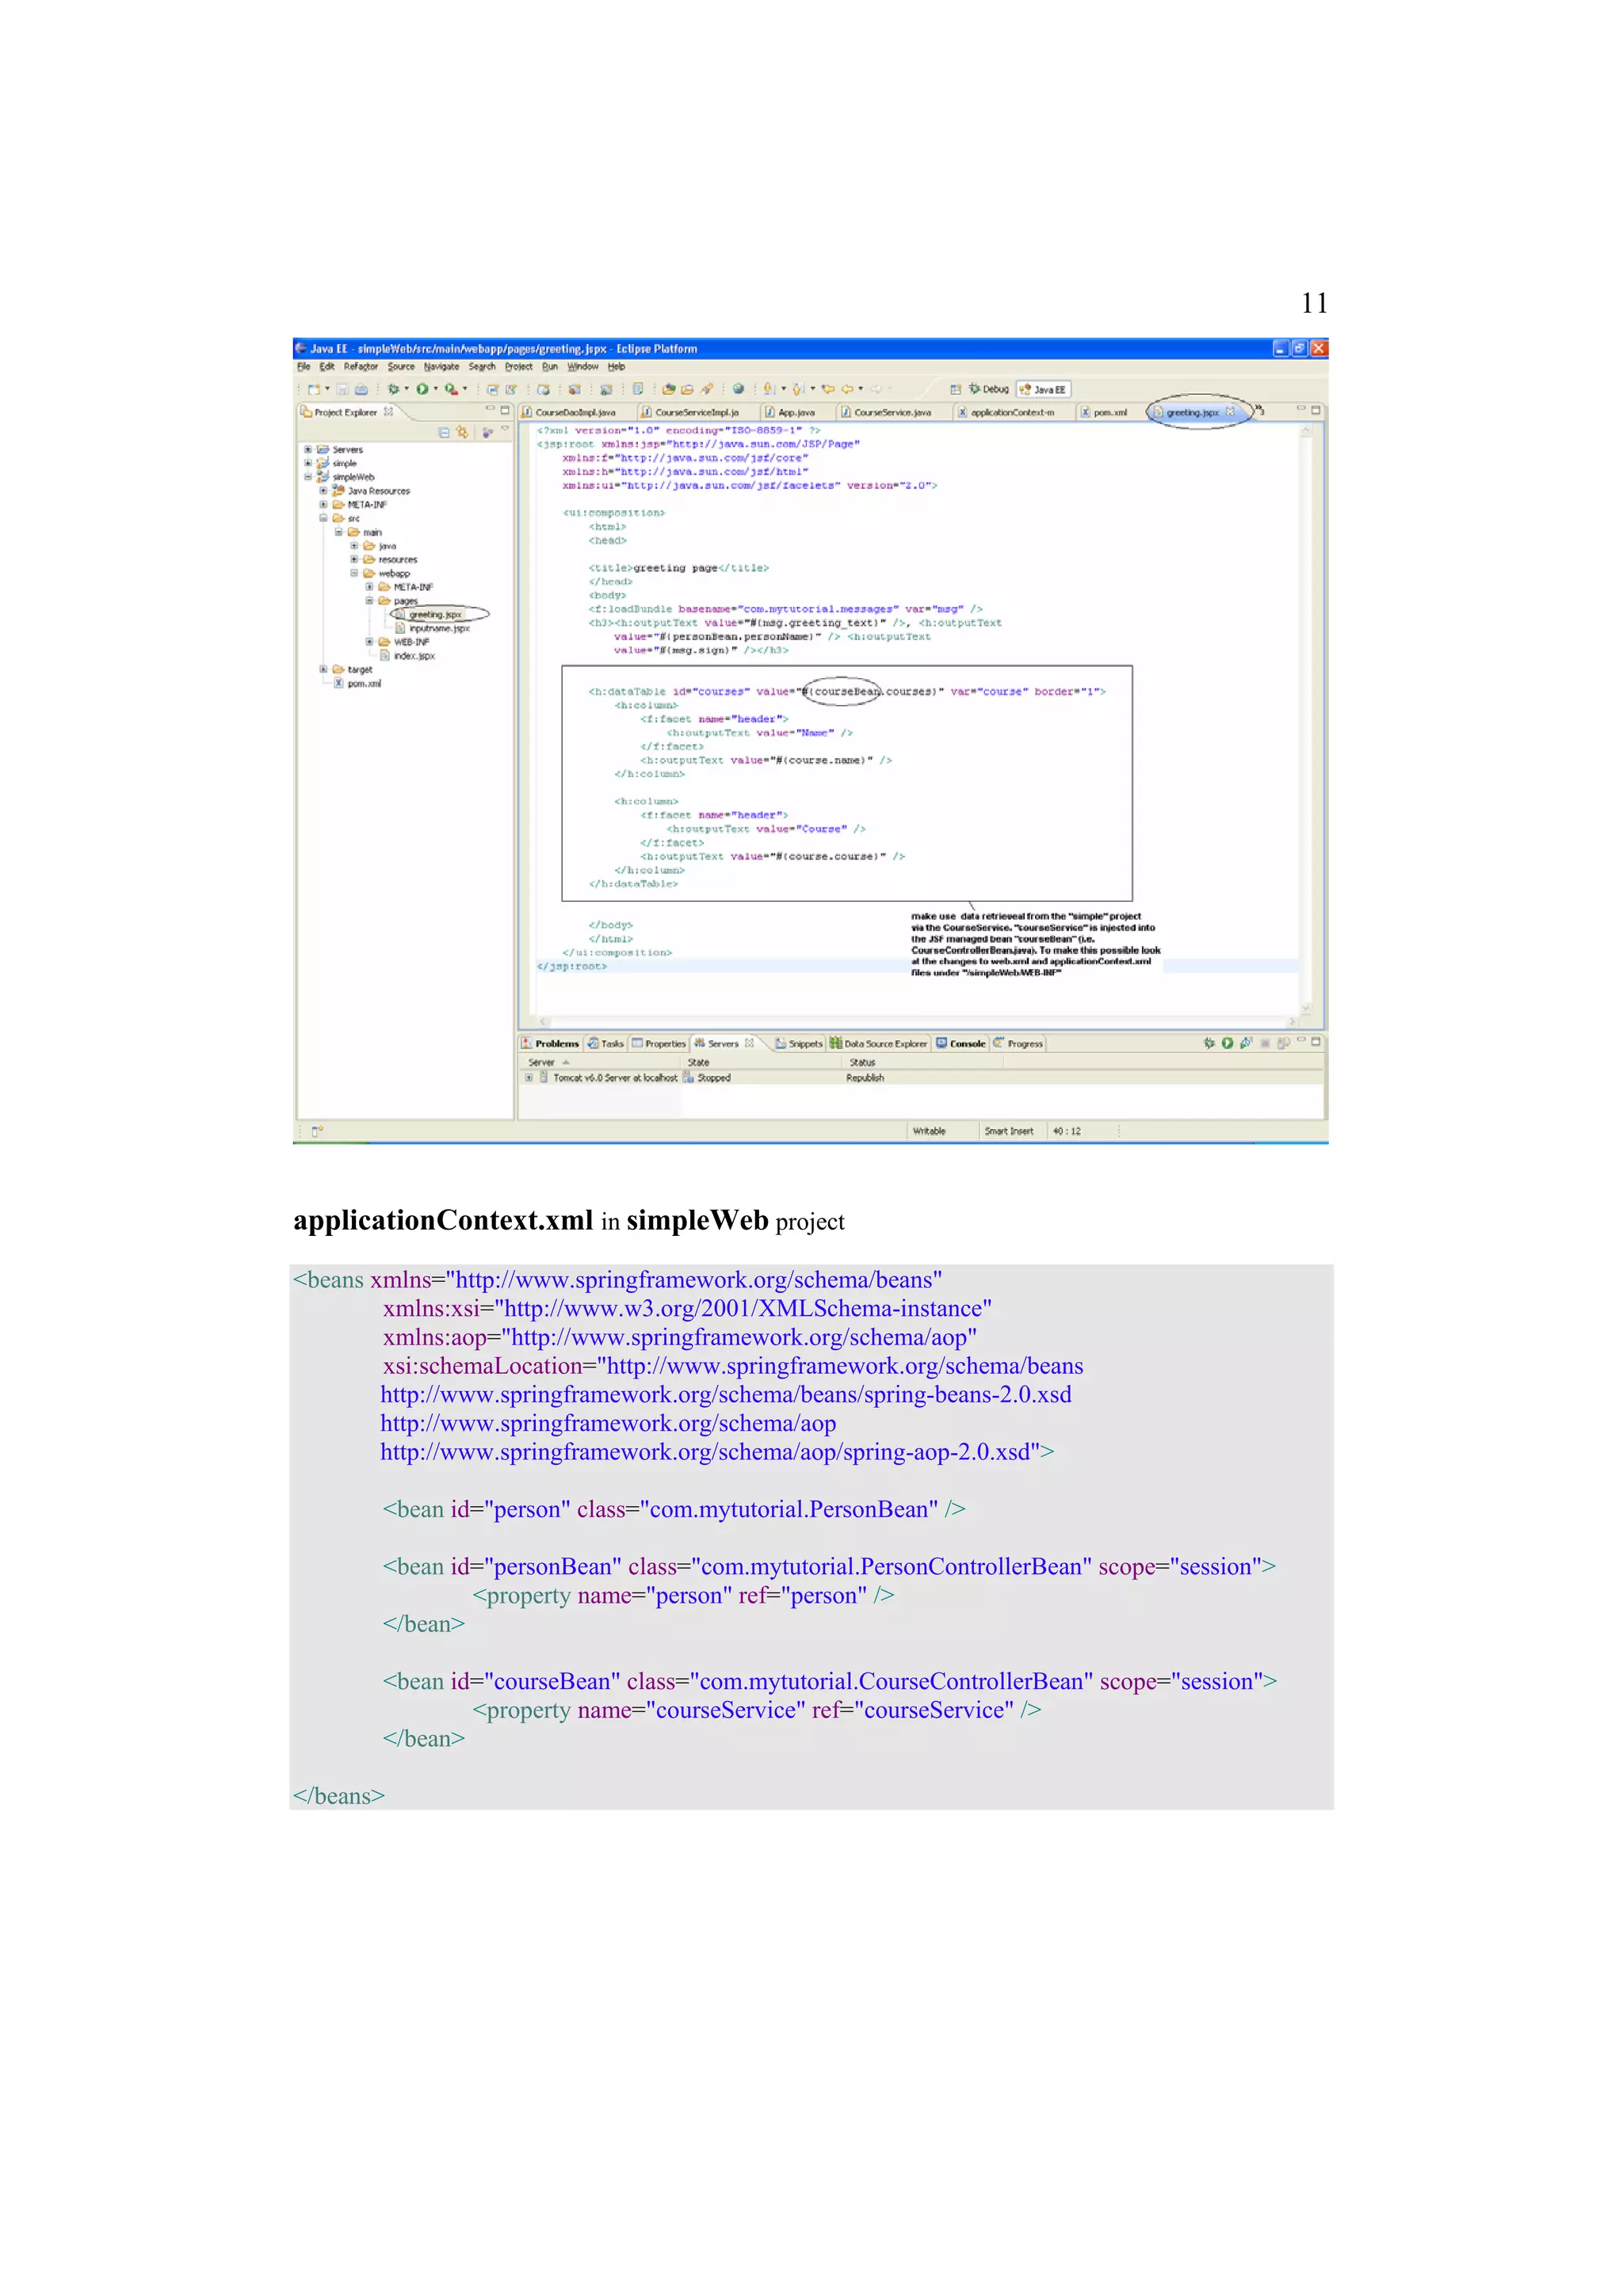Click the Publish to server icon
Image resolution: width=1623 pixels, height=2296 pixels.
[1282, 1043]
